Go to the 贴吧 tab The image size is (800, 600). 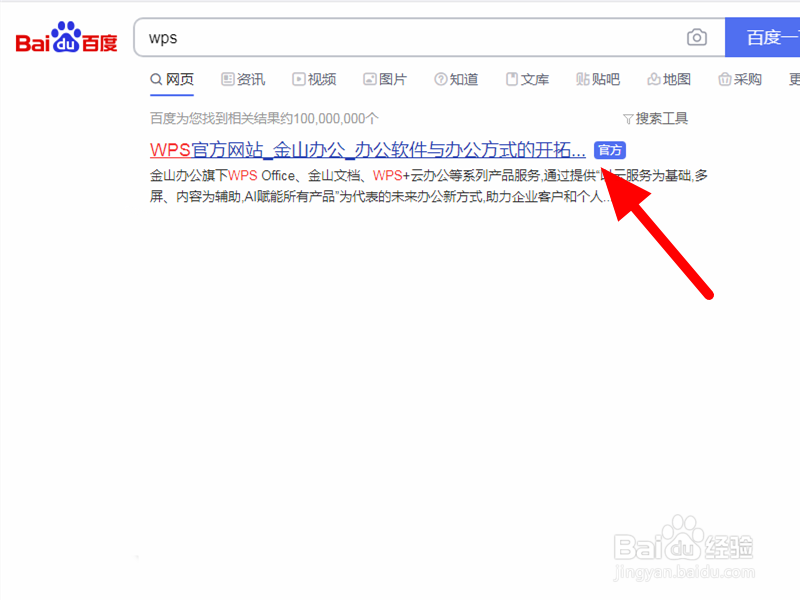pos(598,80)
